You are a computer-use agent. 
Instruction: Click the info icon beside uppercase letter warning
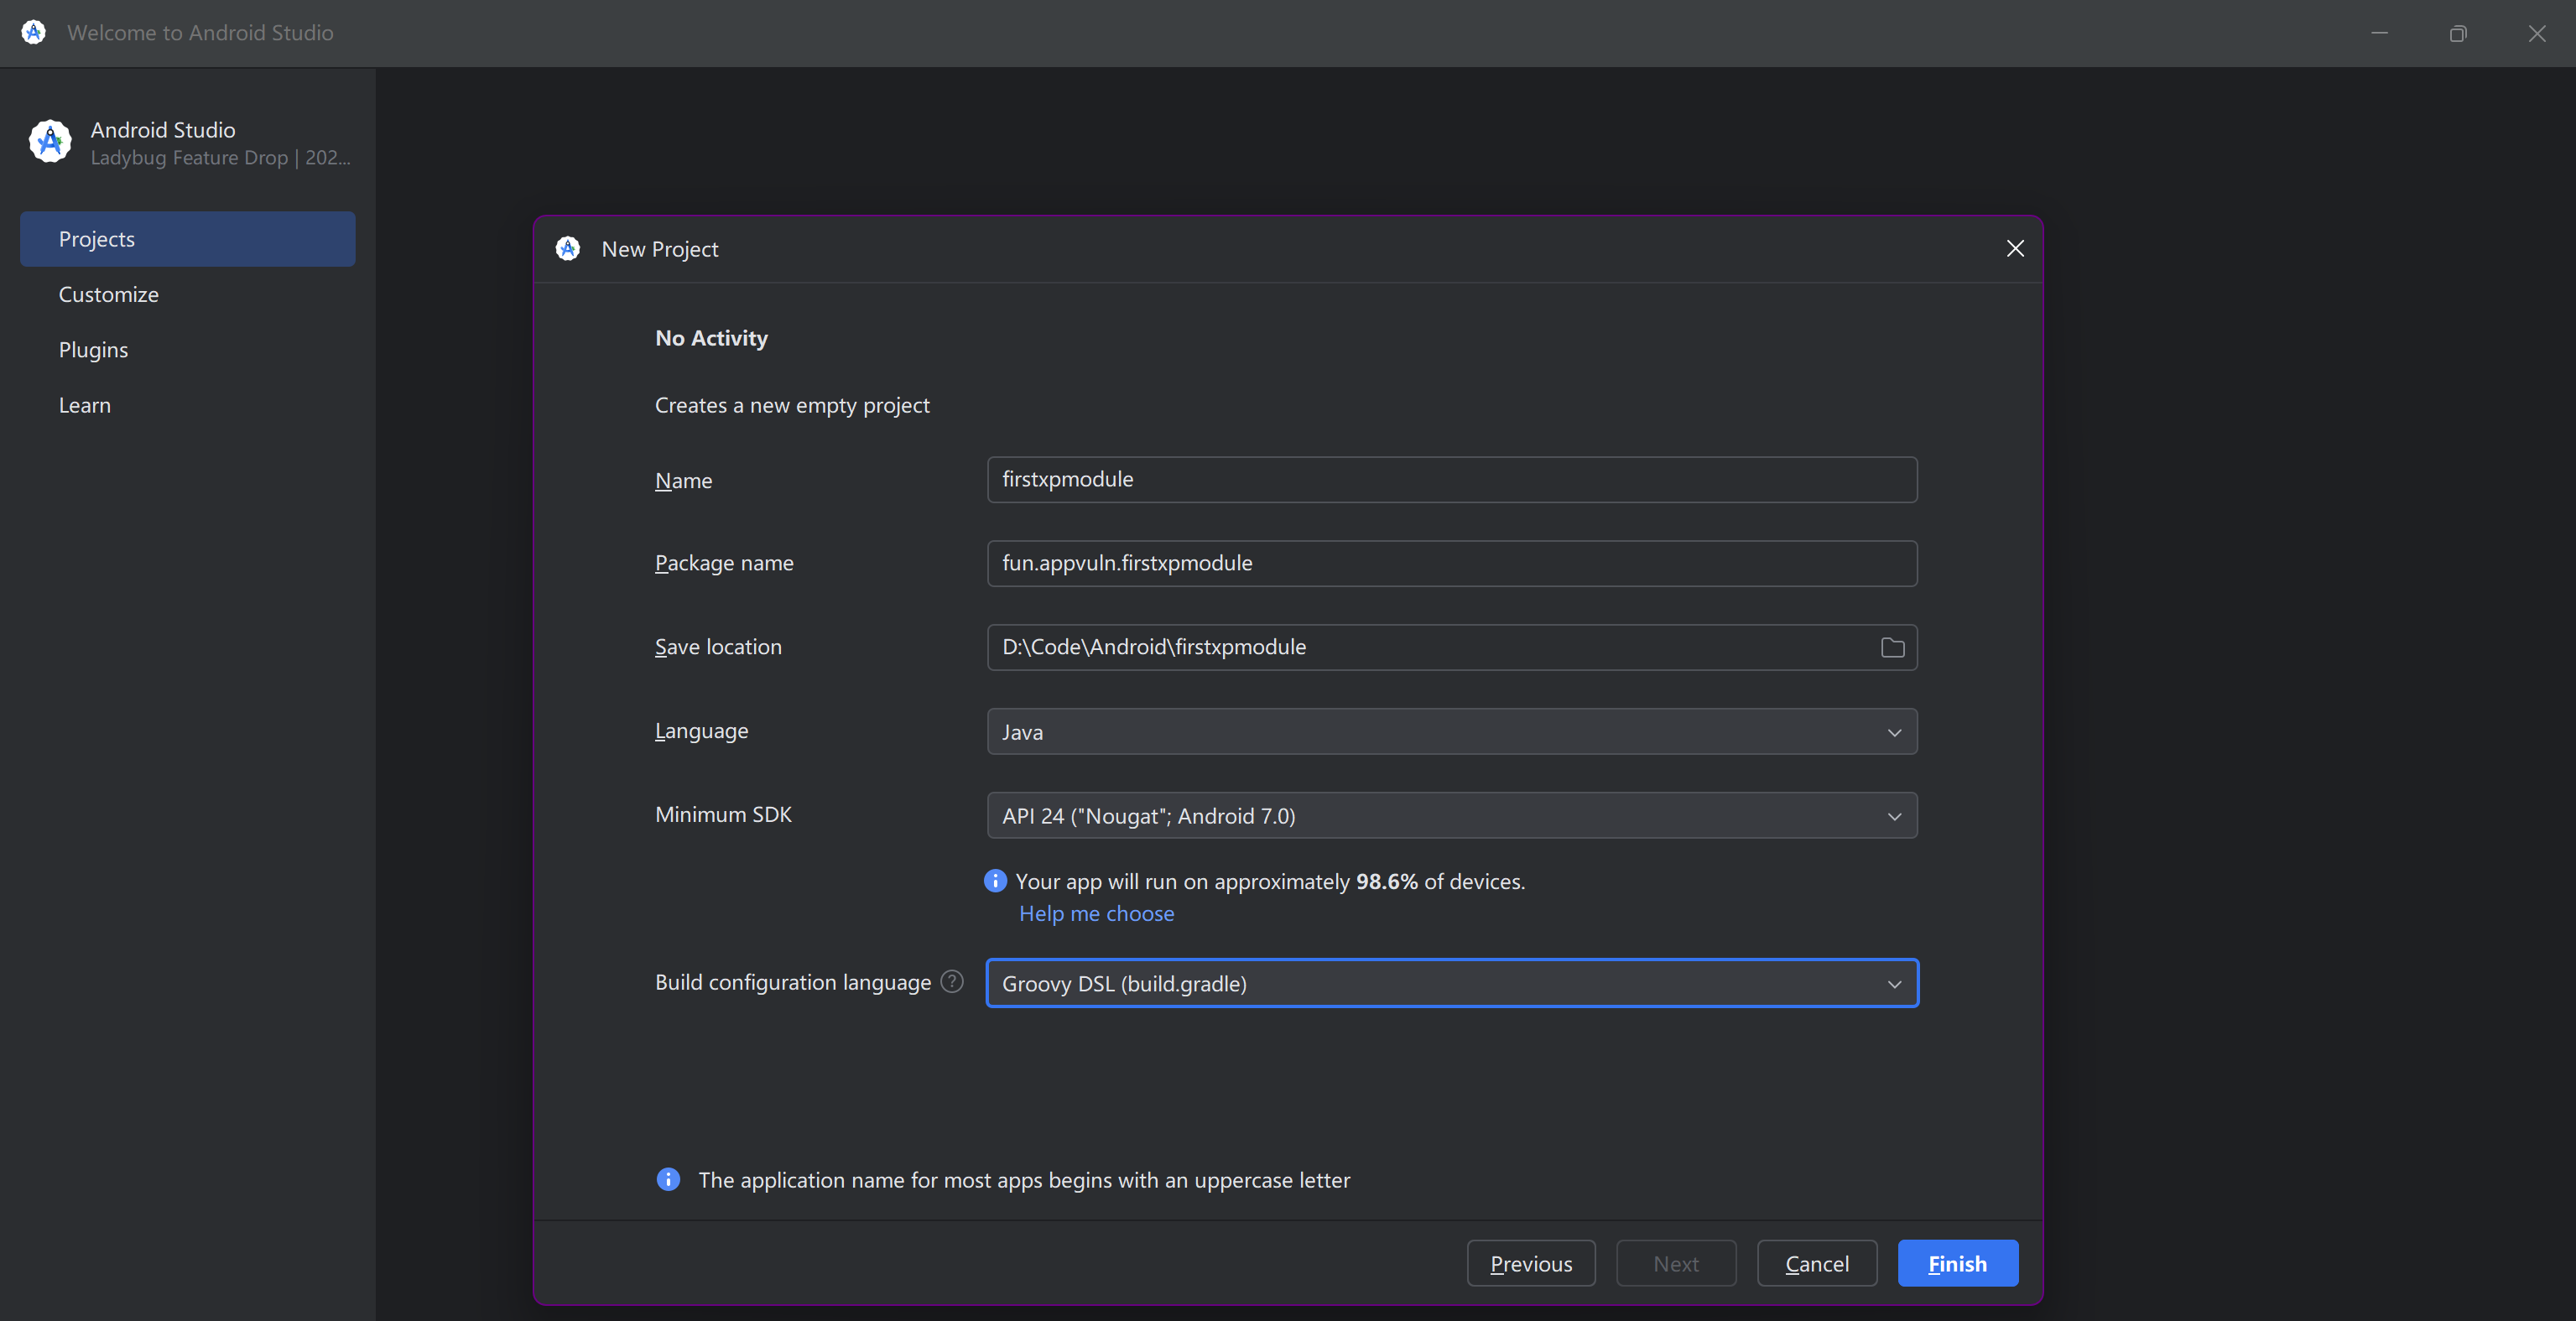pyautogui.click(x=668, y=1180)
